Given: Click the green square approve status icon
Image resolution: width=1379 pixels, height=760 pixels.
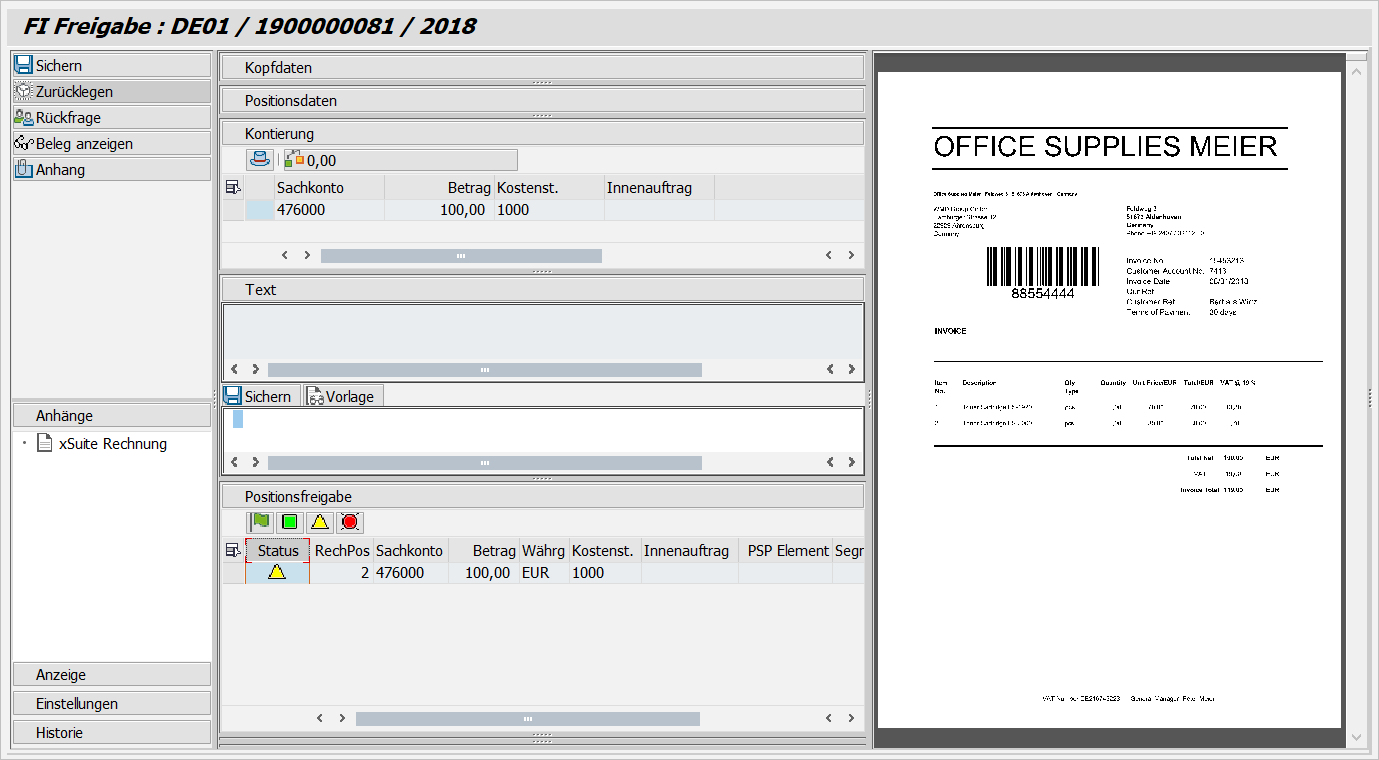Looking at the screenshot, I should pos(290,522).
